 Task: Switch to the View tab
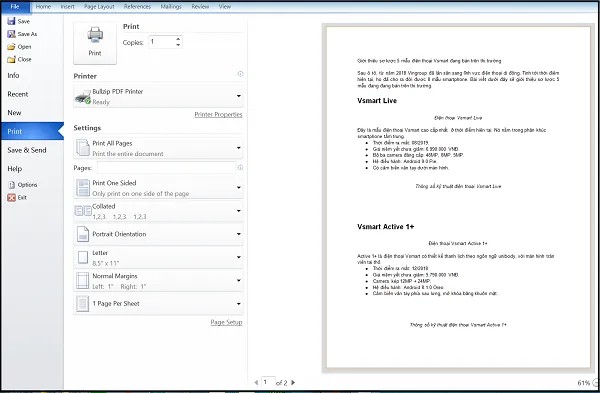coord(225,7)
